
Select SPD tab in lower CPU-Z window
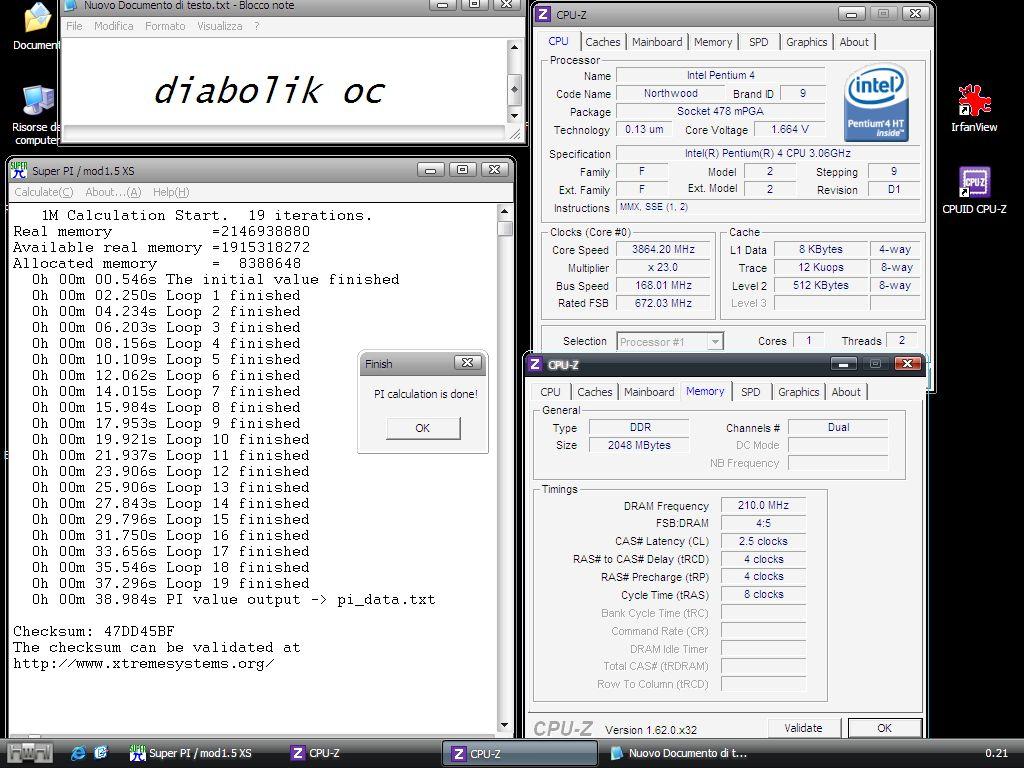pos(750,392)
